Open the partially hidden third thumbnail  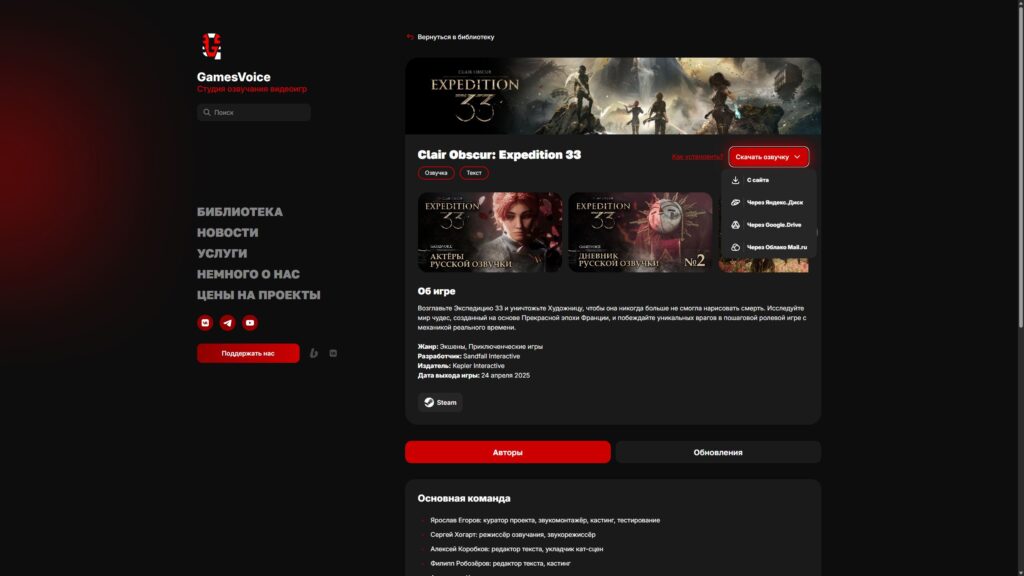pyautogui.click(x=763, y=265)
